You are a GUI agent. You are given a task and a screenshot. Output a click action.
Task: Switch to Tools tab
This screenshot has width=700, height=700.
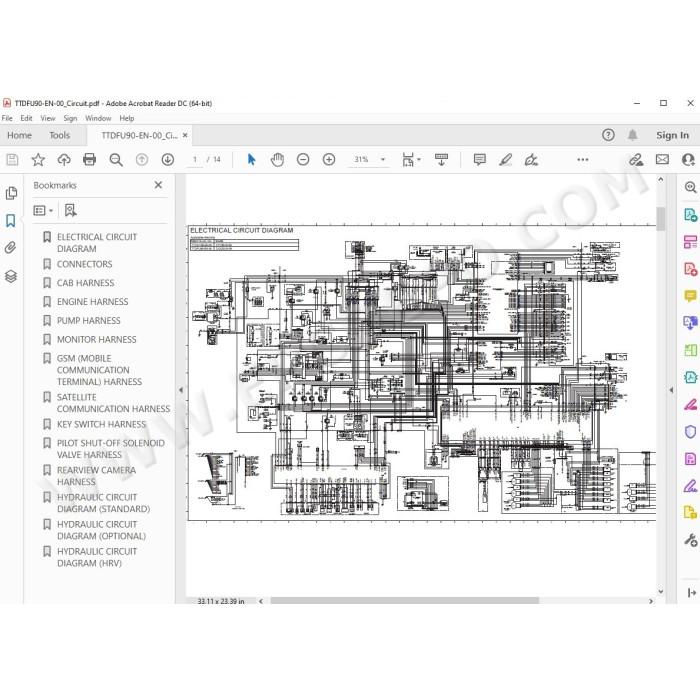[x=59, y=135]
